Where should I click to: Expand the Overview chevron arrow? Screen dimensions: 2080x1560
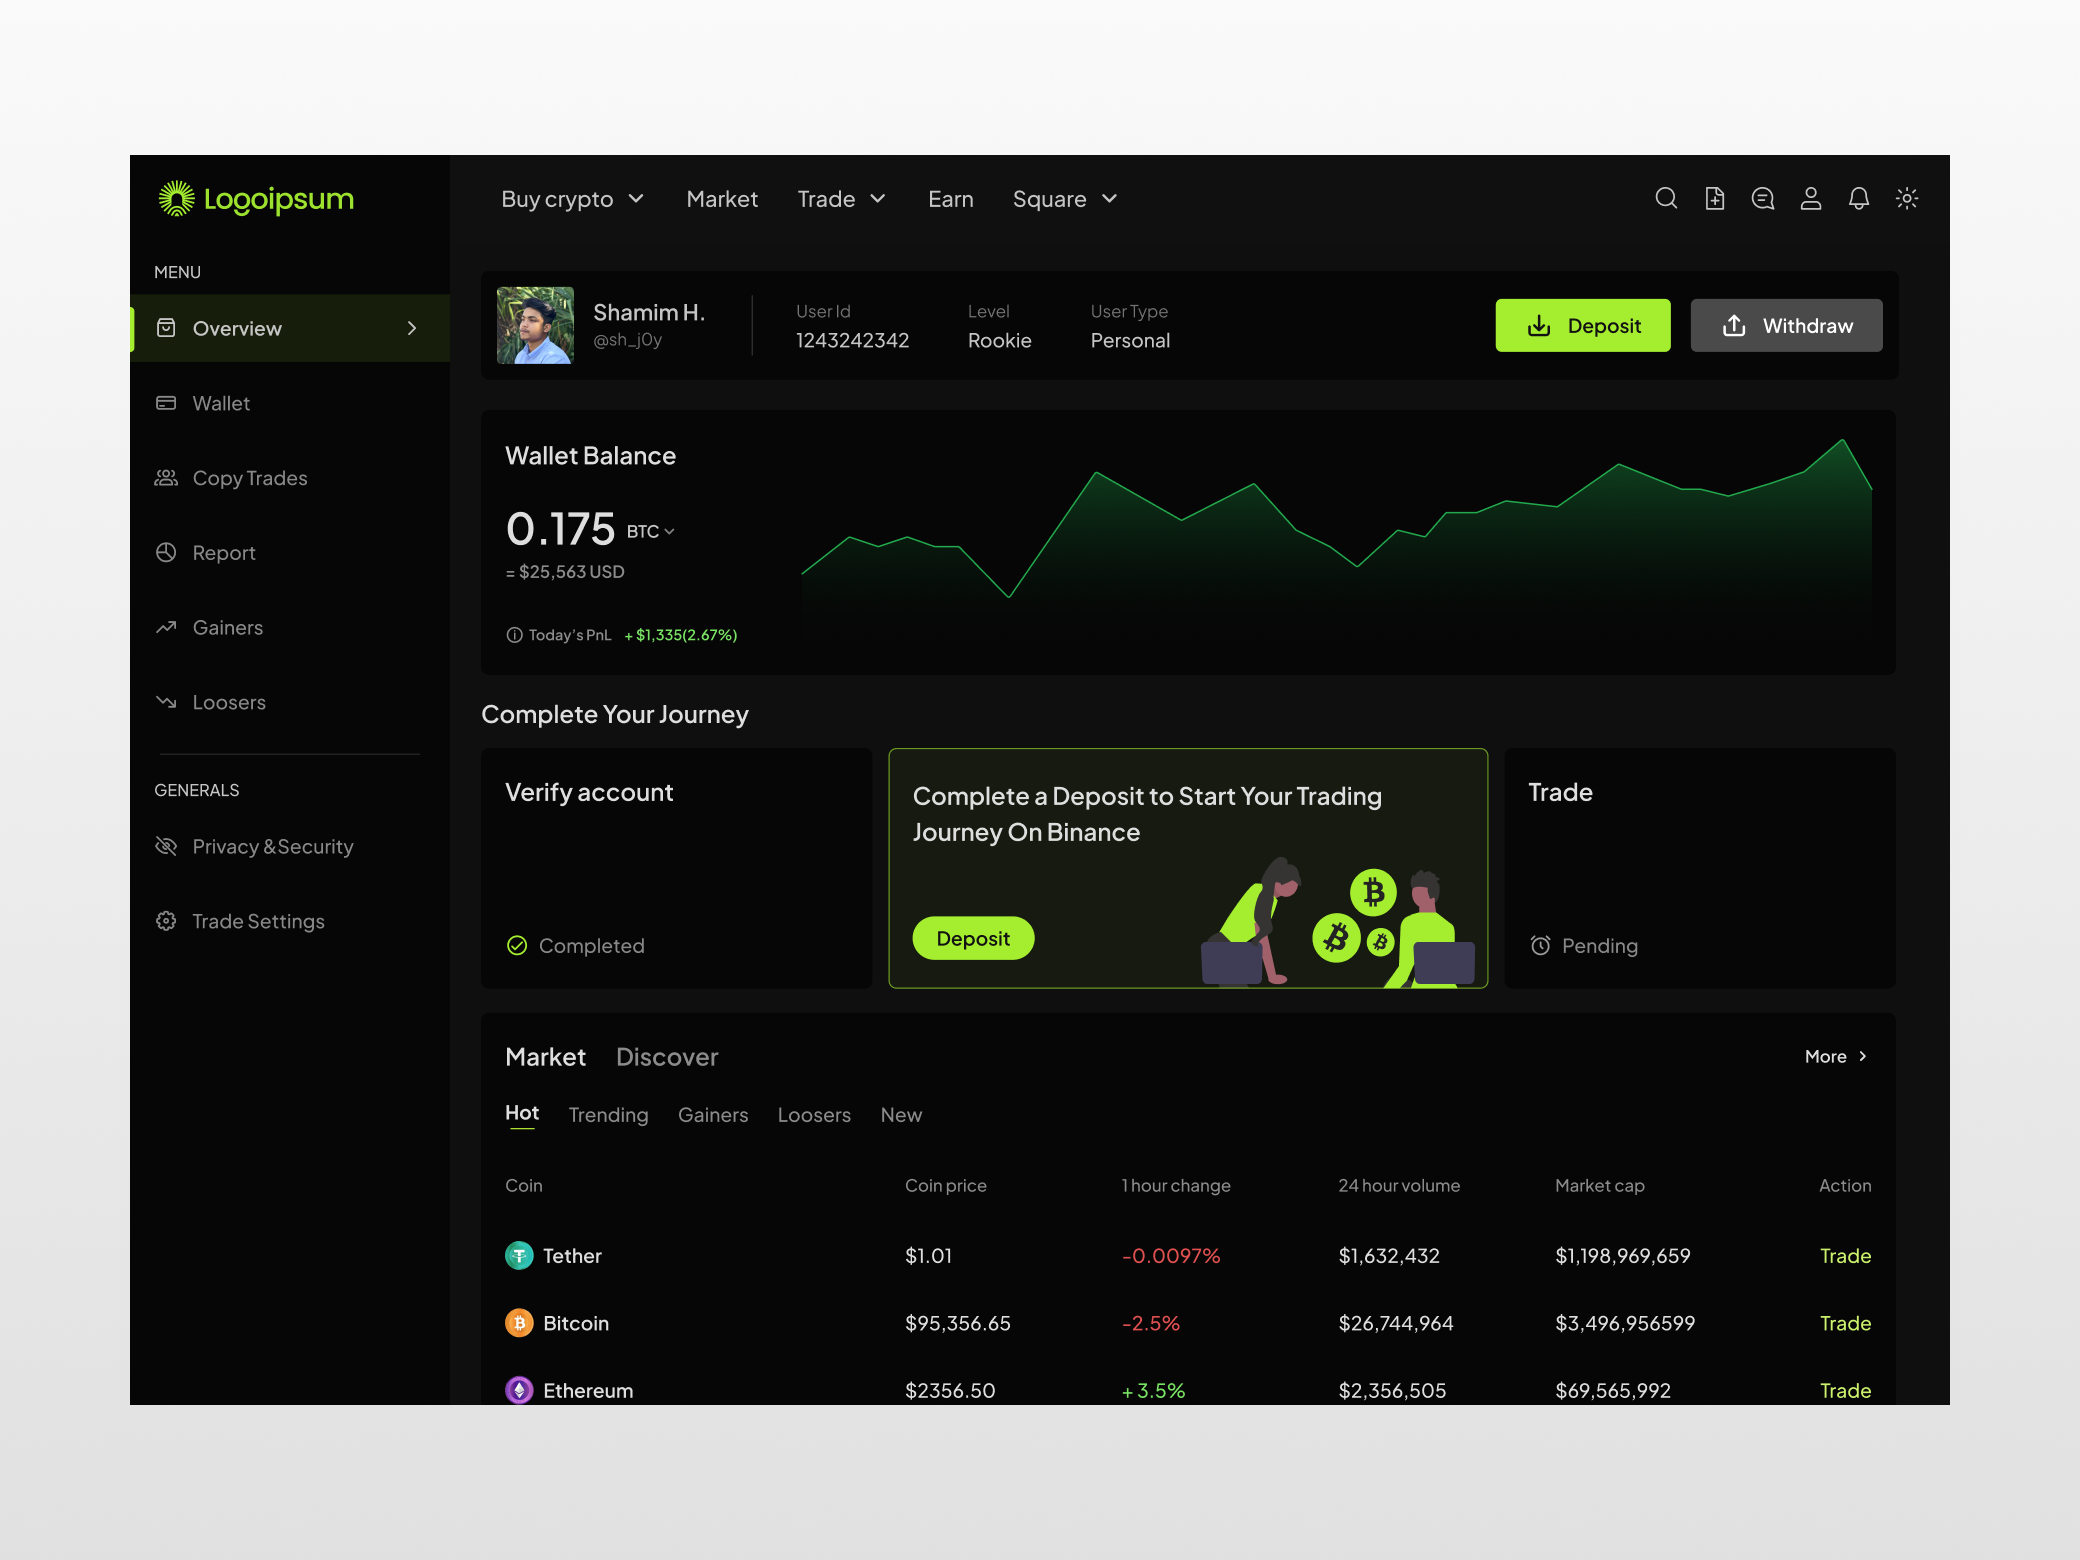pyautogui.click(x=412, y=328)
